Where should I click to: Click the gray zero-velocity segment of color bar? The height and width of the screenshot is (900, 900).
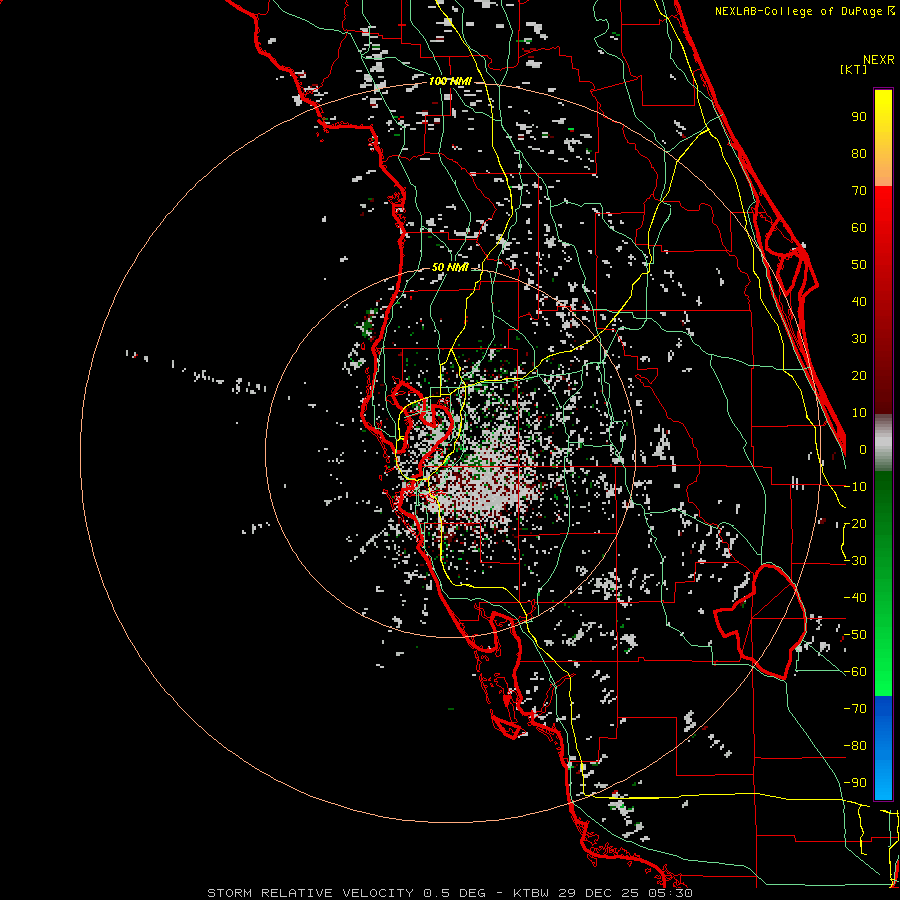[x=883, y=443]
